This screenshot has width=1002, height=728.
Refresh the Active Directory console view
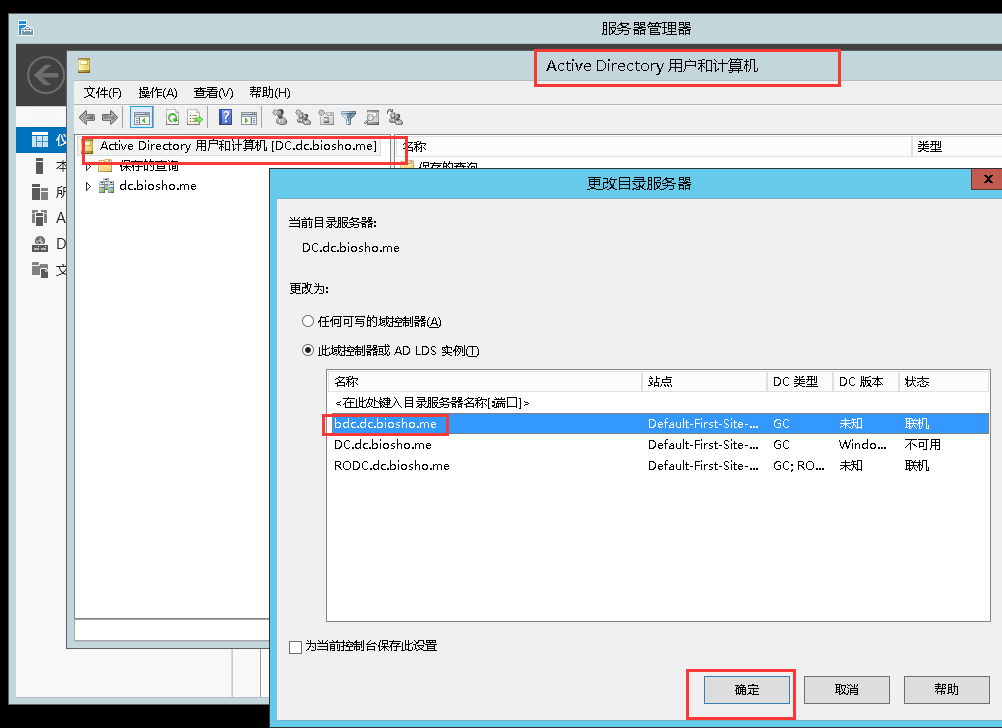[173, 118]
